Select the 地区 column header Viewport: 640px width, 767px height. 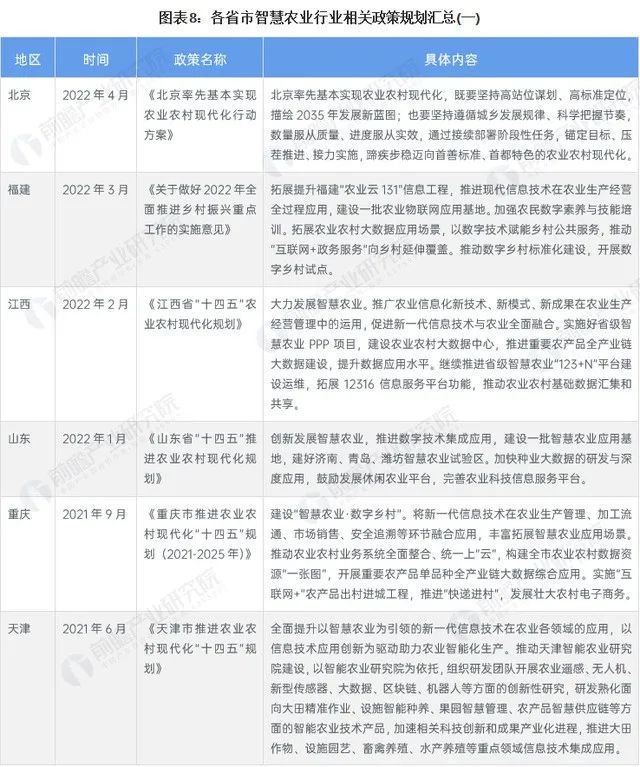(27, 60)
